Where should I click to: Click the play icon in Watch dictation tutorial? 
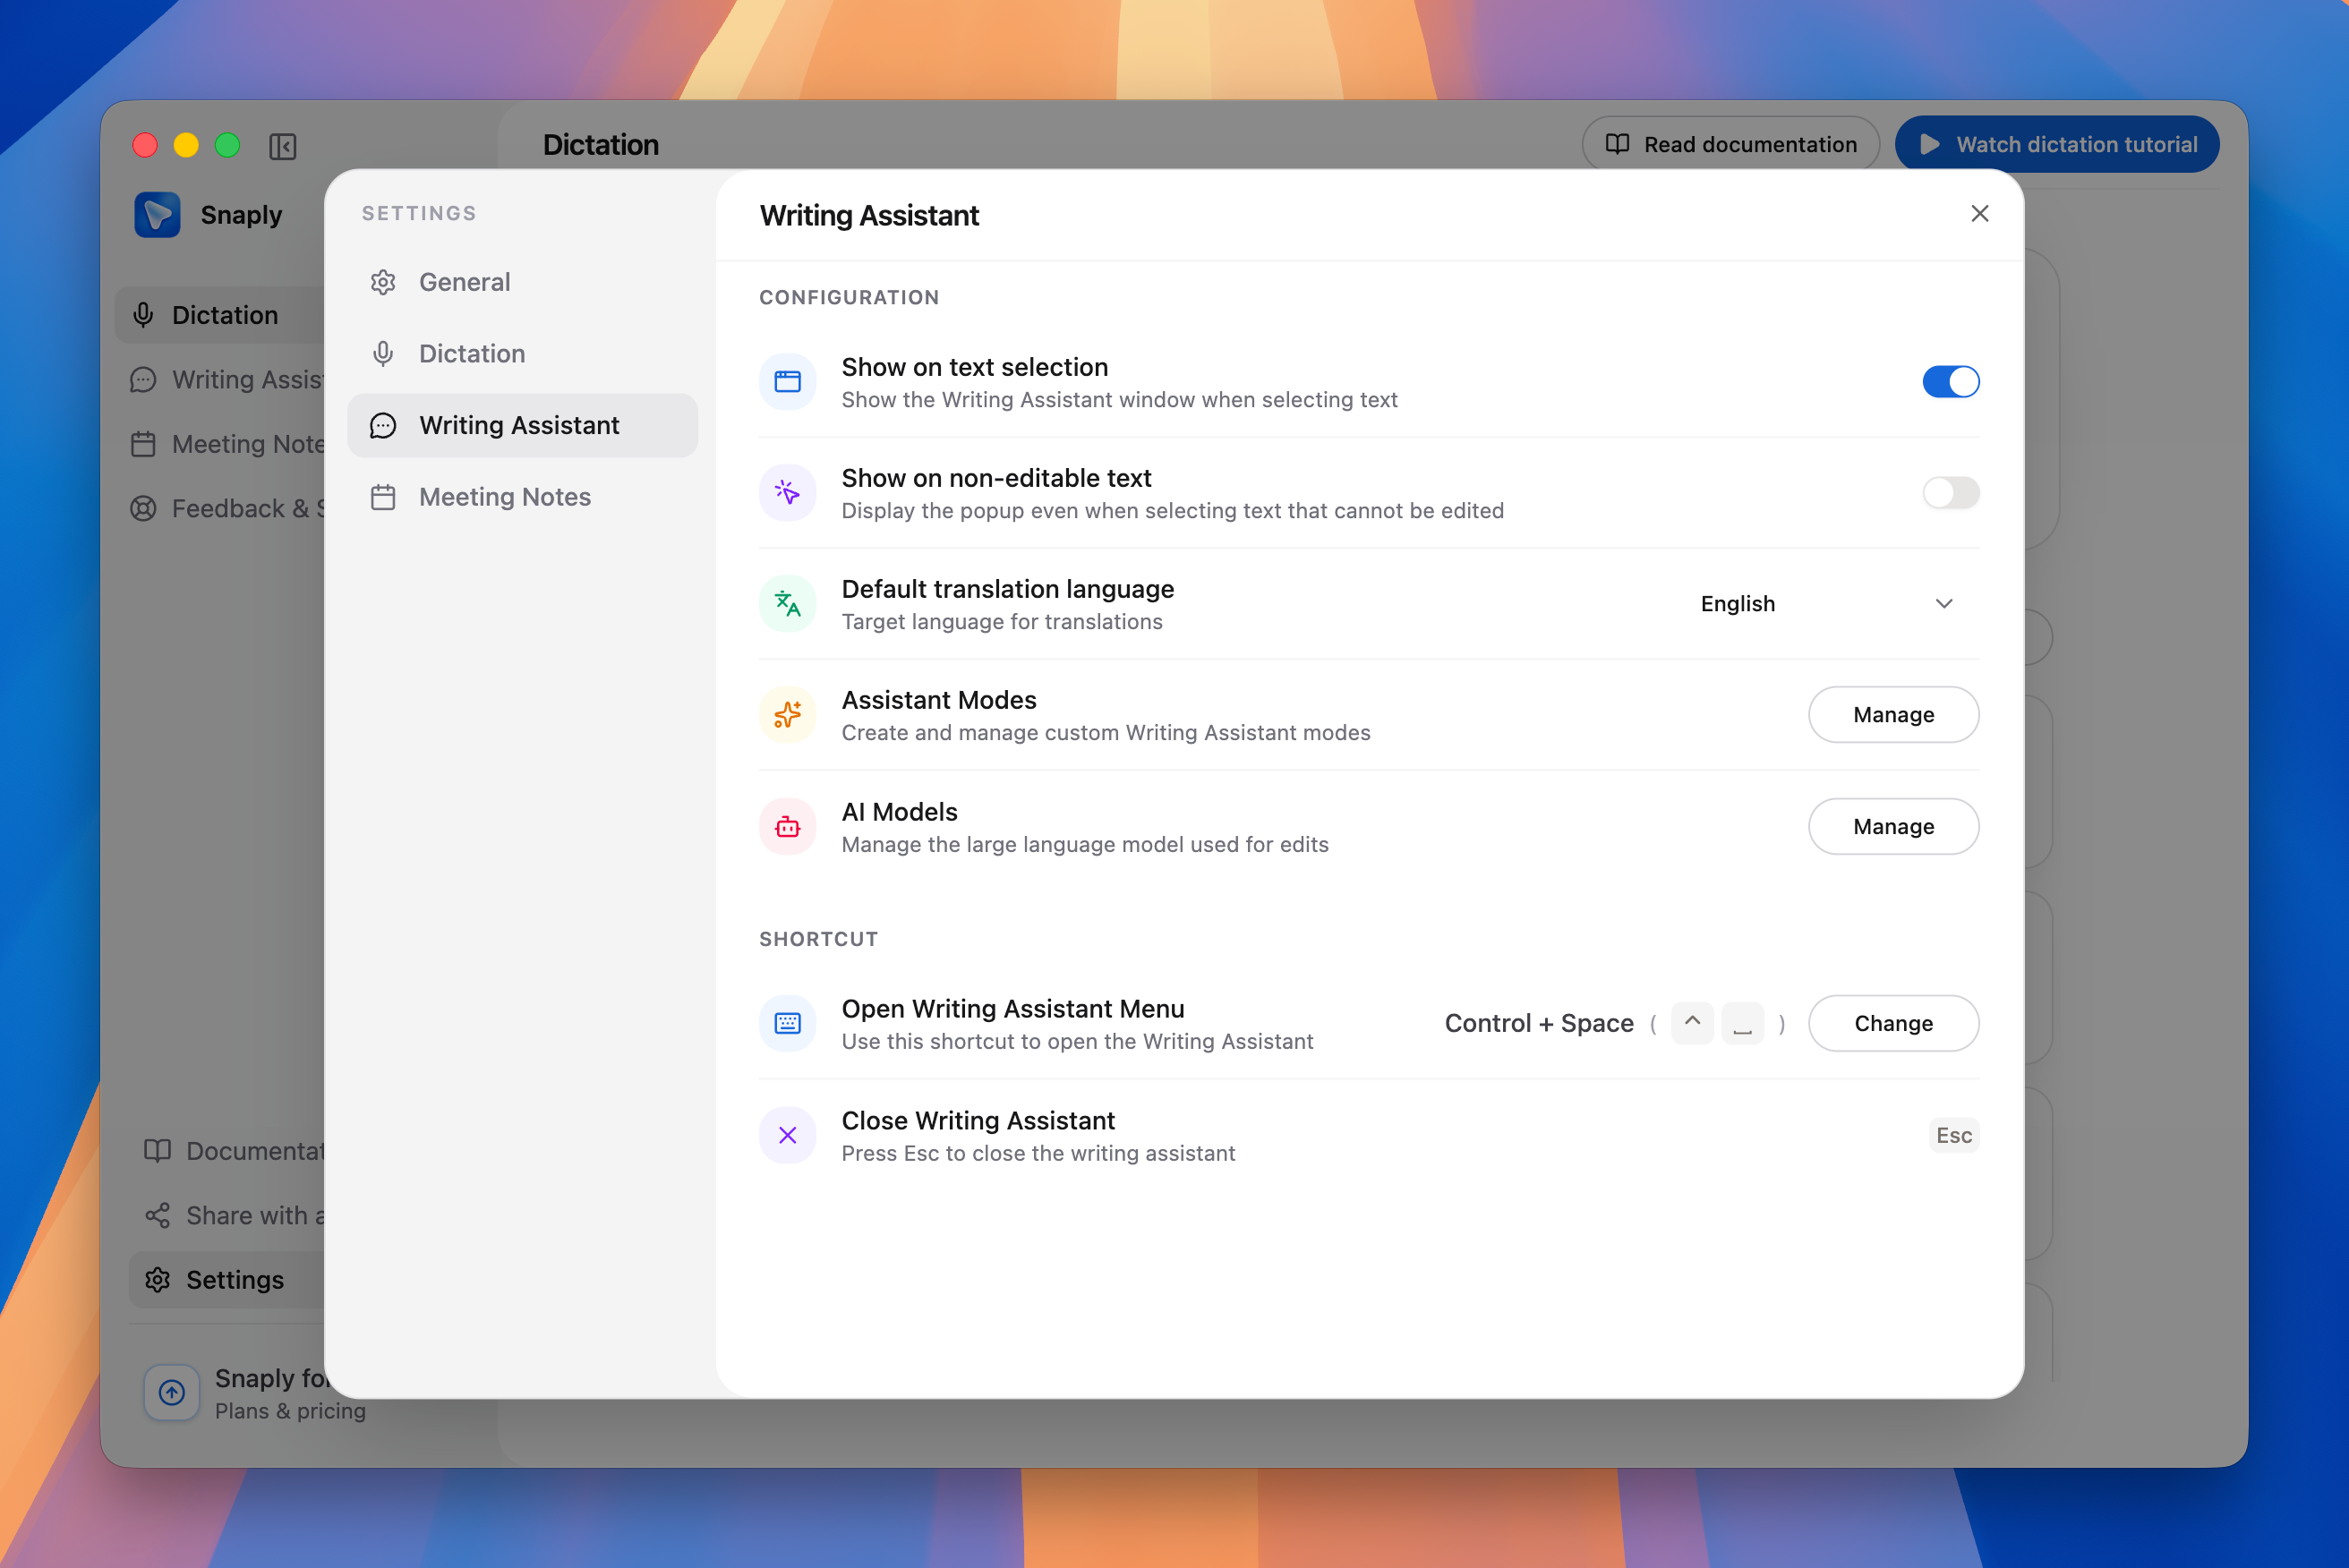pos(1930,144)
